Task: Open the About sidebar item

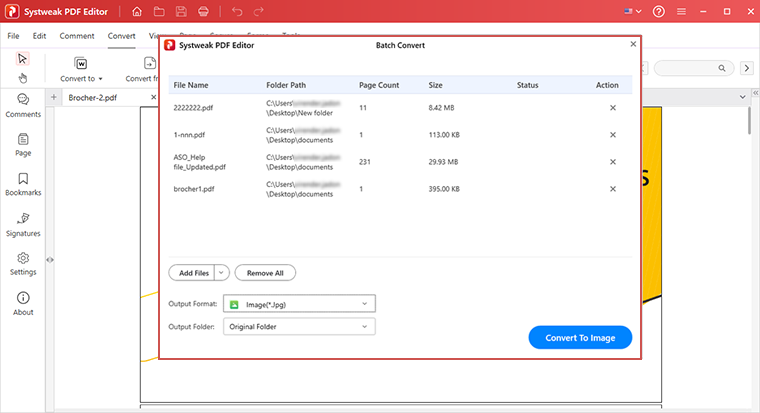Action: point(23,304)
